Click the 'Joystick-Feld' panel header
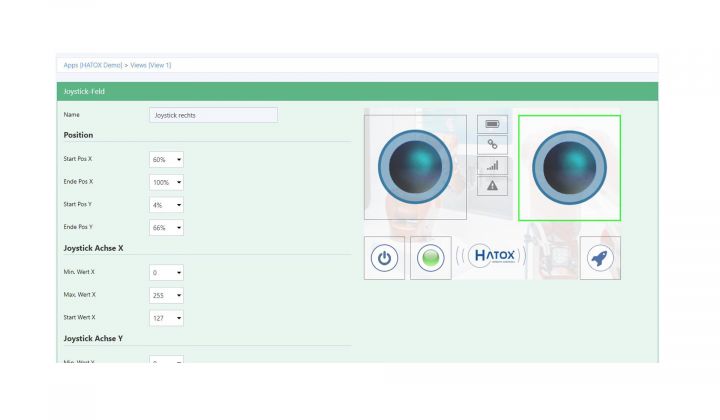Viewport: 720px width, 420px height. point(357,91)
